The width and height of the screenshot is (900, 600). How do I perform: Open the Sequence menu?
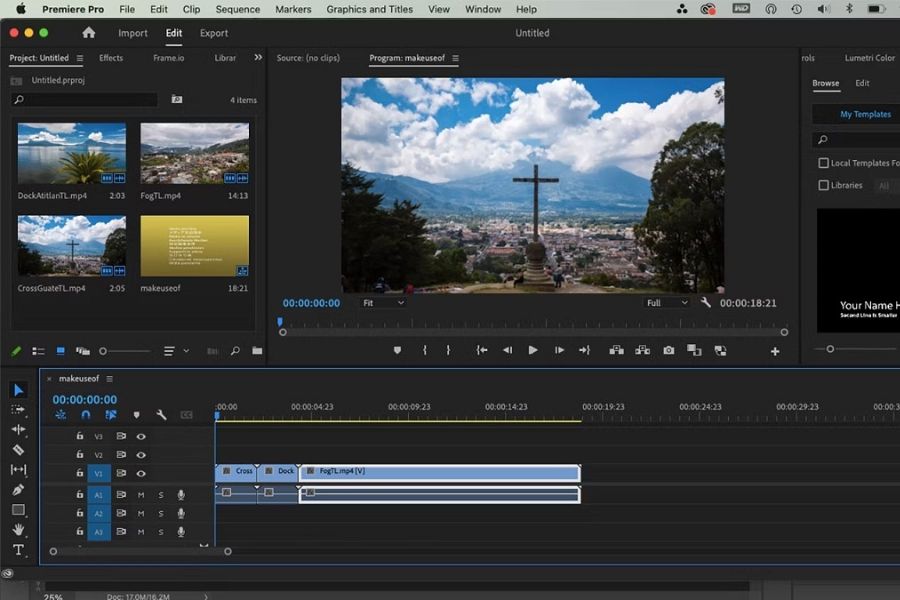pyautogui.click(x=238, y=9)
